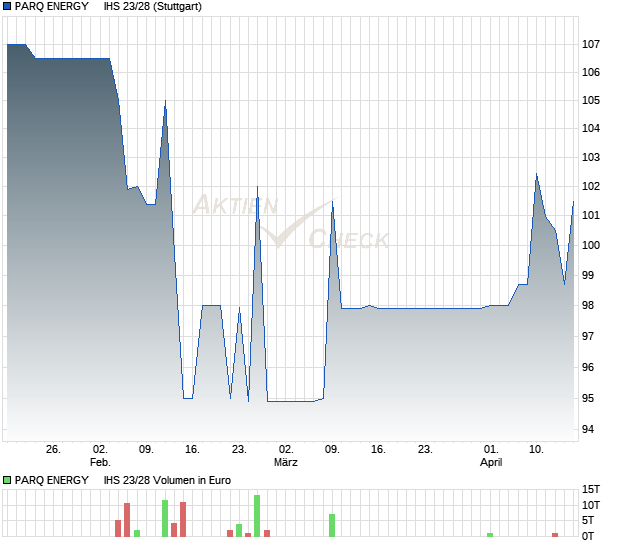Click the 96 price axis label
This screenshot has height=546, width=620.
(588, 367)
